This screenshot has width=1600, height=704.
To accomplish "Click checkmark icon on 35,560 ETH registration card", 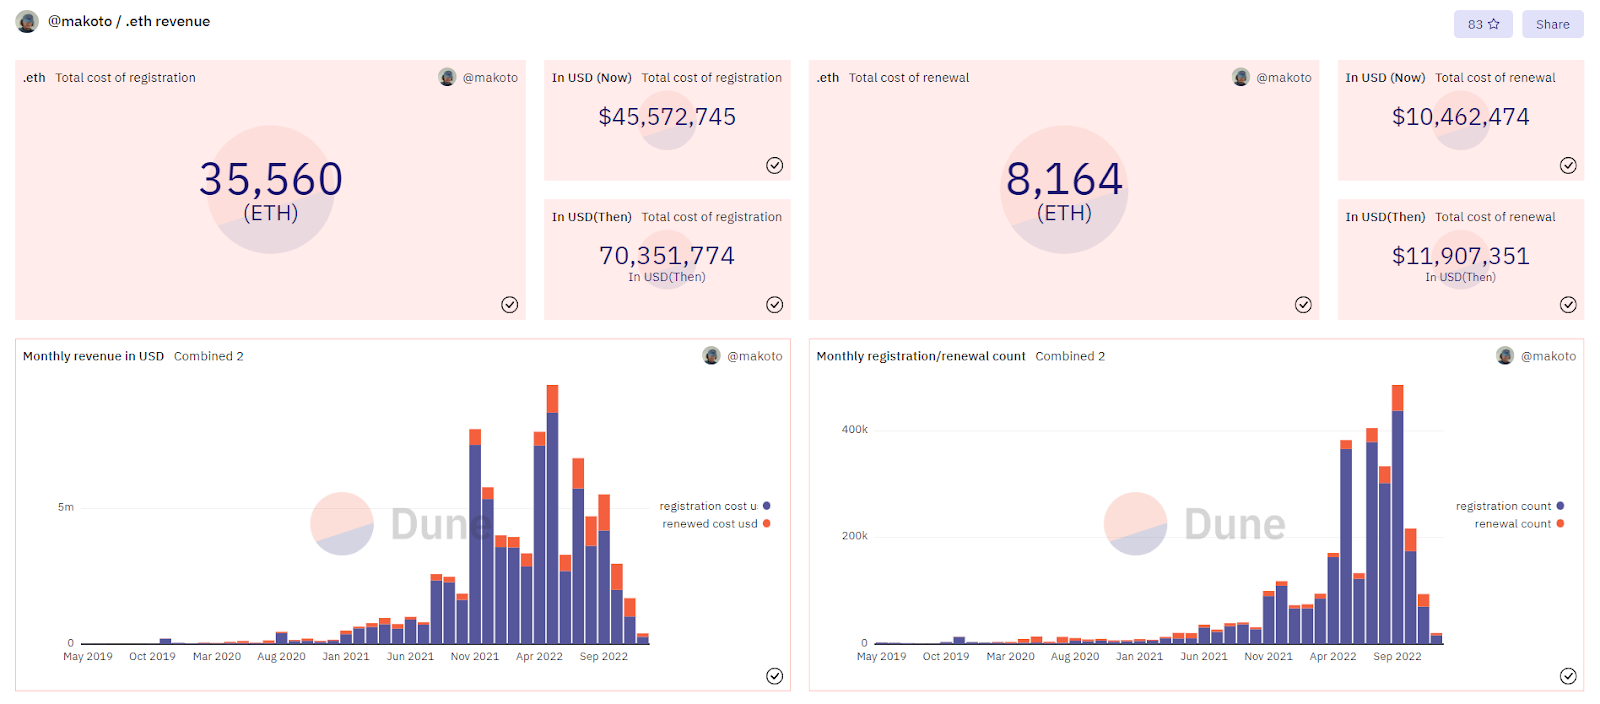I will point(510,305).
